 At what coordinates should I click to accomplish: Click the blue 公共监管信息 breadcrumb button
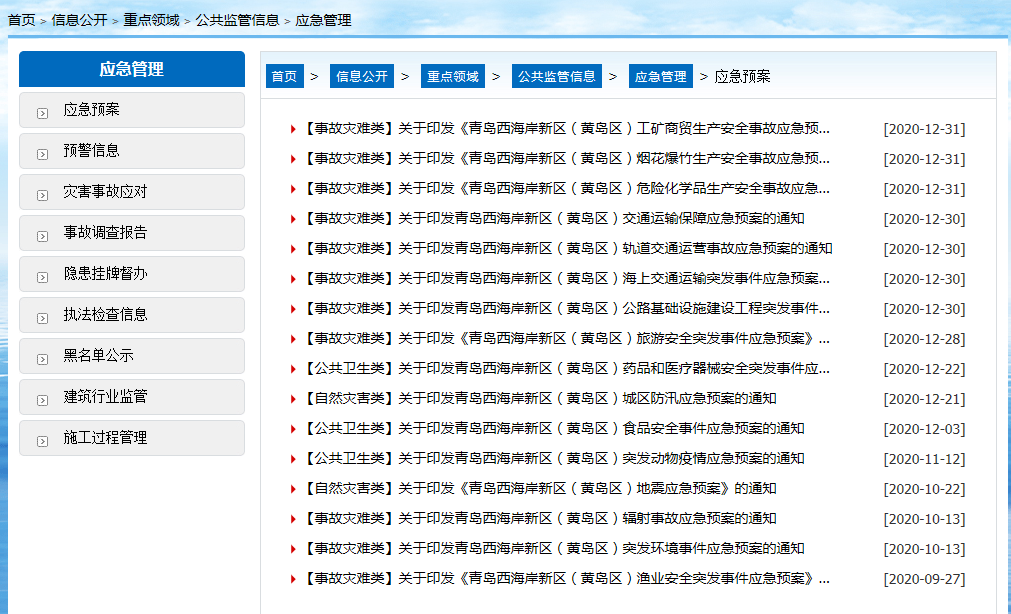pyautogui.click(x=556, y=77)
